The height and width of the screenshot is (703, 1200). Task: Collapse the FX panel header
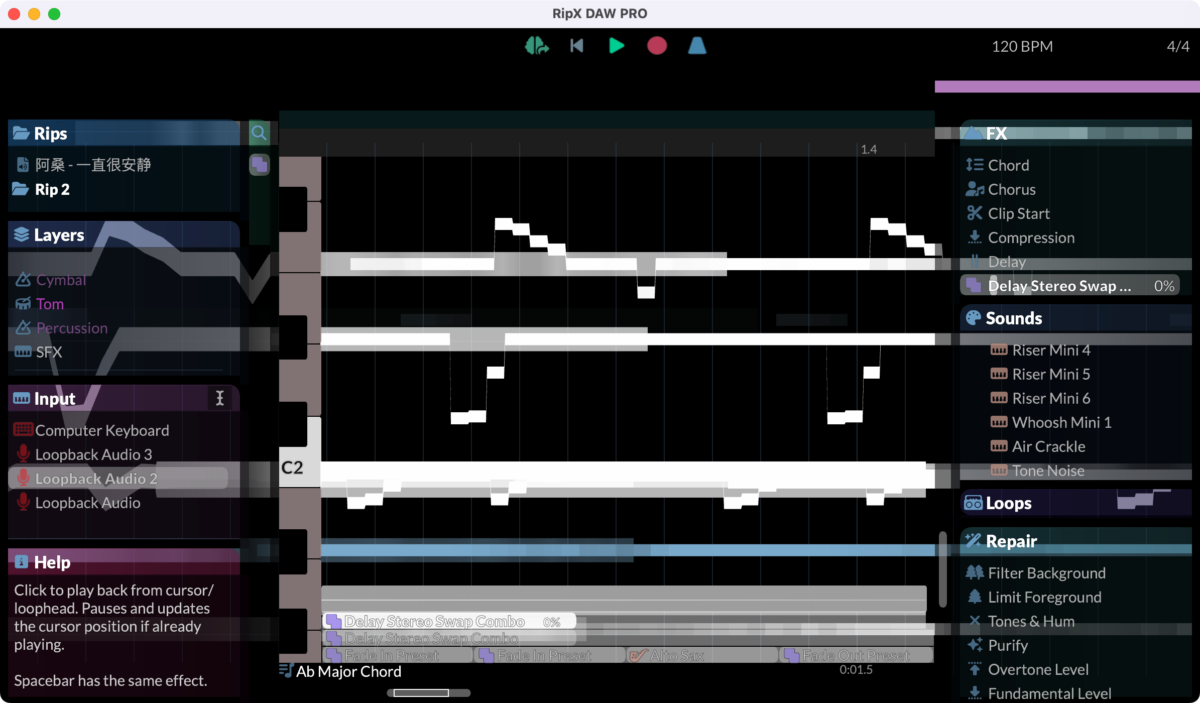coord(1076,133)
